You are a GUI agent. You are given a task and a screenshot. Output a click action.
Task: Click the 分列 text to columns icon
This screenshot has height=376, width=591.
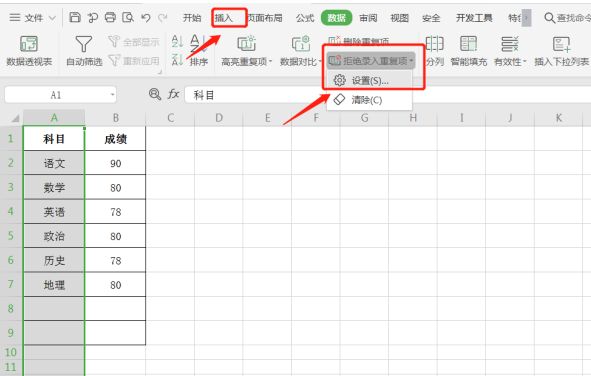(x=435, y=51)
